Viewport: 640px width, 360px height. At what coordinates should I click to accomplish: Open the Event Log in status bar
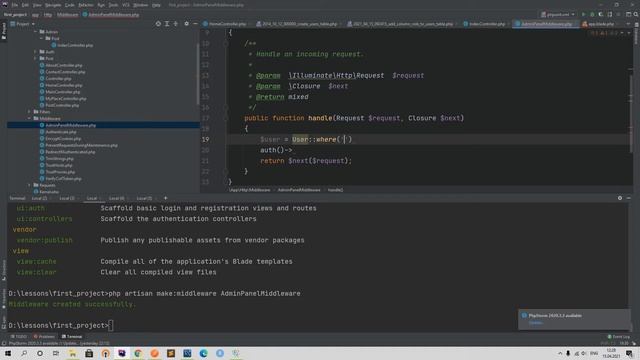619,337
